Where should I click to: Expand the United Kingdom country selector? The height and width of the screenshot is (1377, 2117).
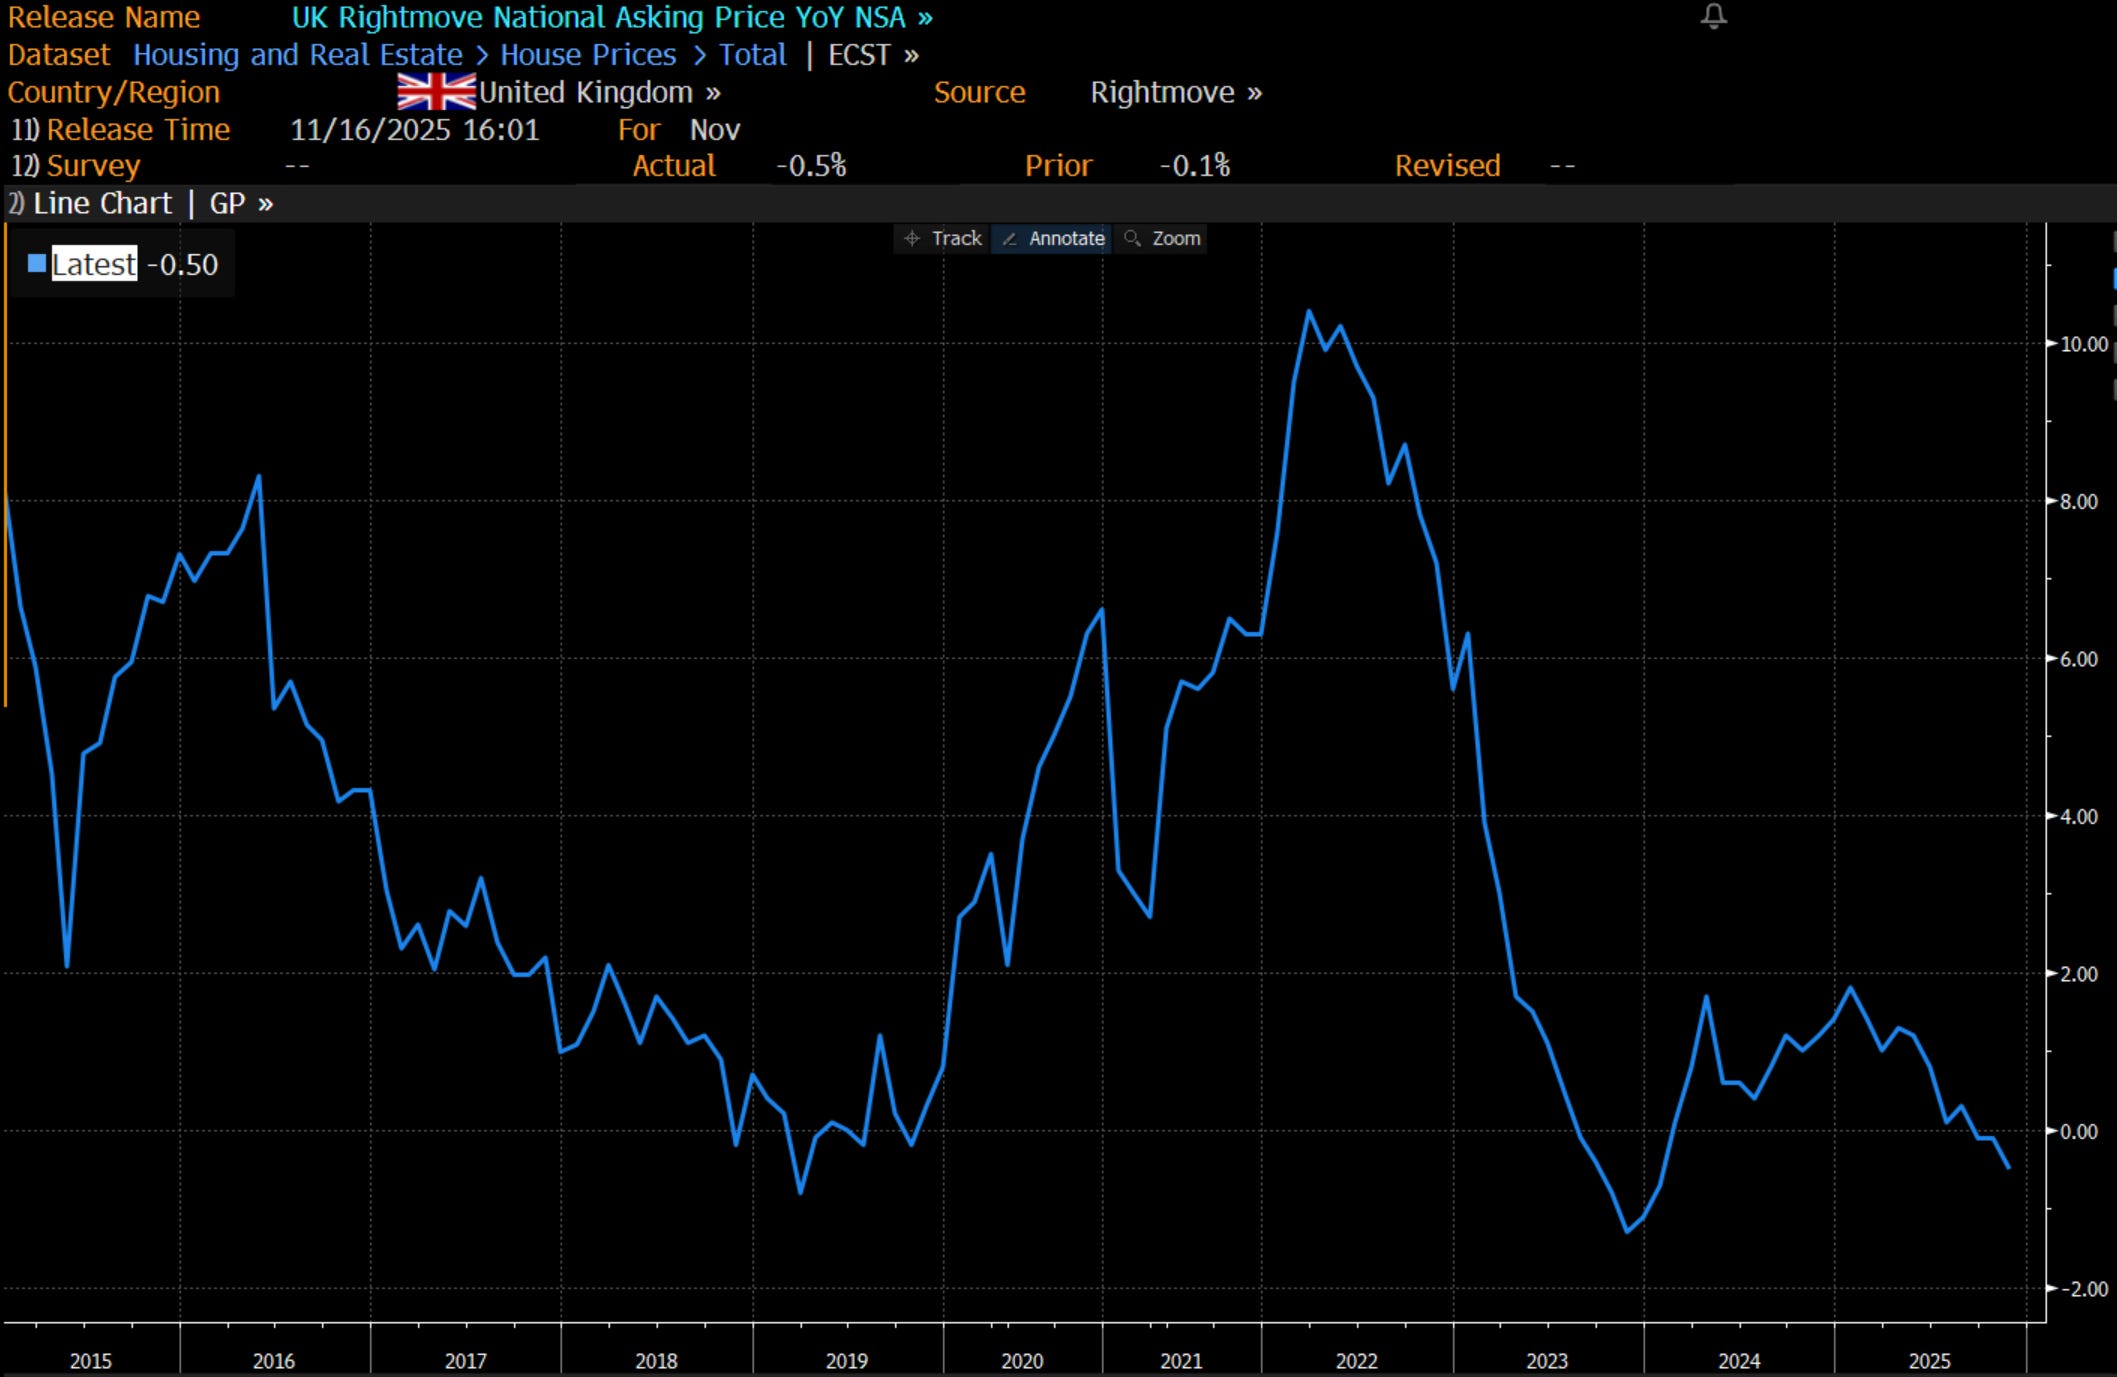click(599, 92)
